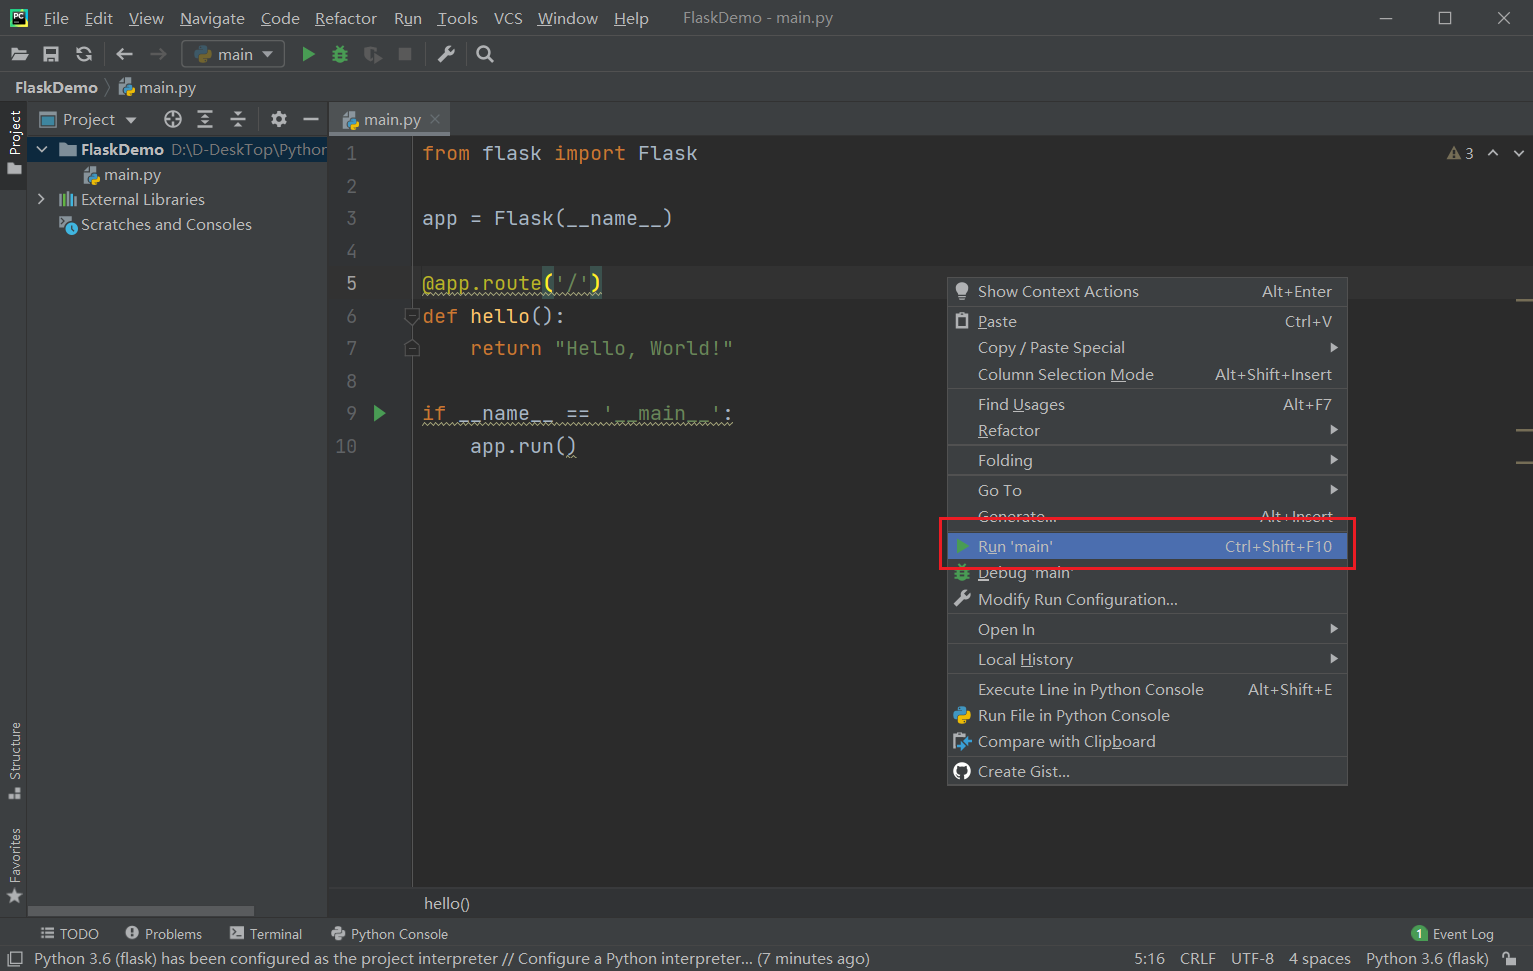Select Paste in the context menu
Screen dimensions: 1533x971
click(1147, 321)
